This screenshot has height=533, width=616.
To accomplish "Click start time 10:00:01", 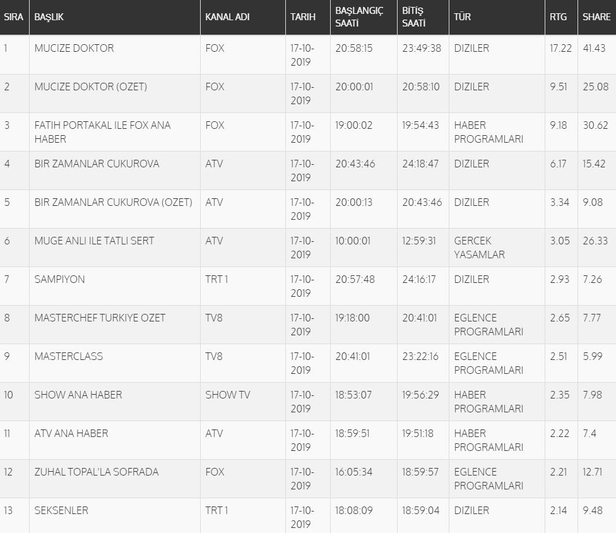I will tap(353, 241).
